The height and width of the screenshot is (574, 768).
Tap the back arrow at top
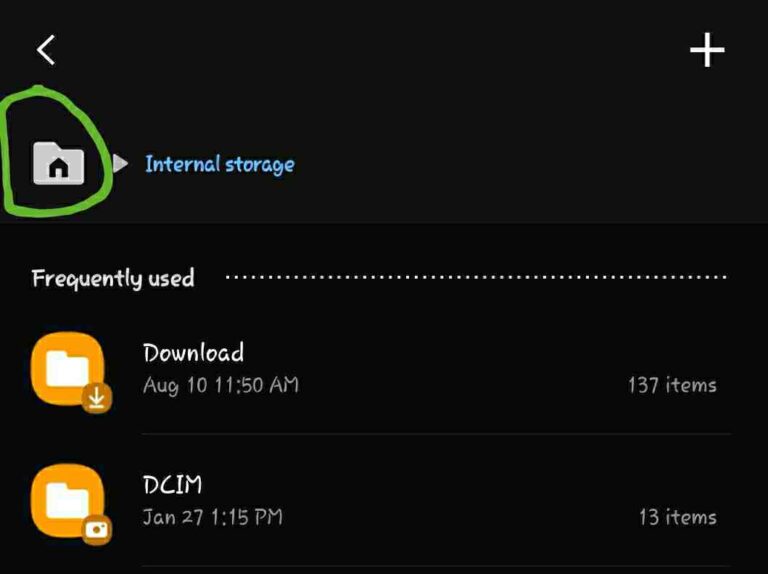(46, 50)
